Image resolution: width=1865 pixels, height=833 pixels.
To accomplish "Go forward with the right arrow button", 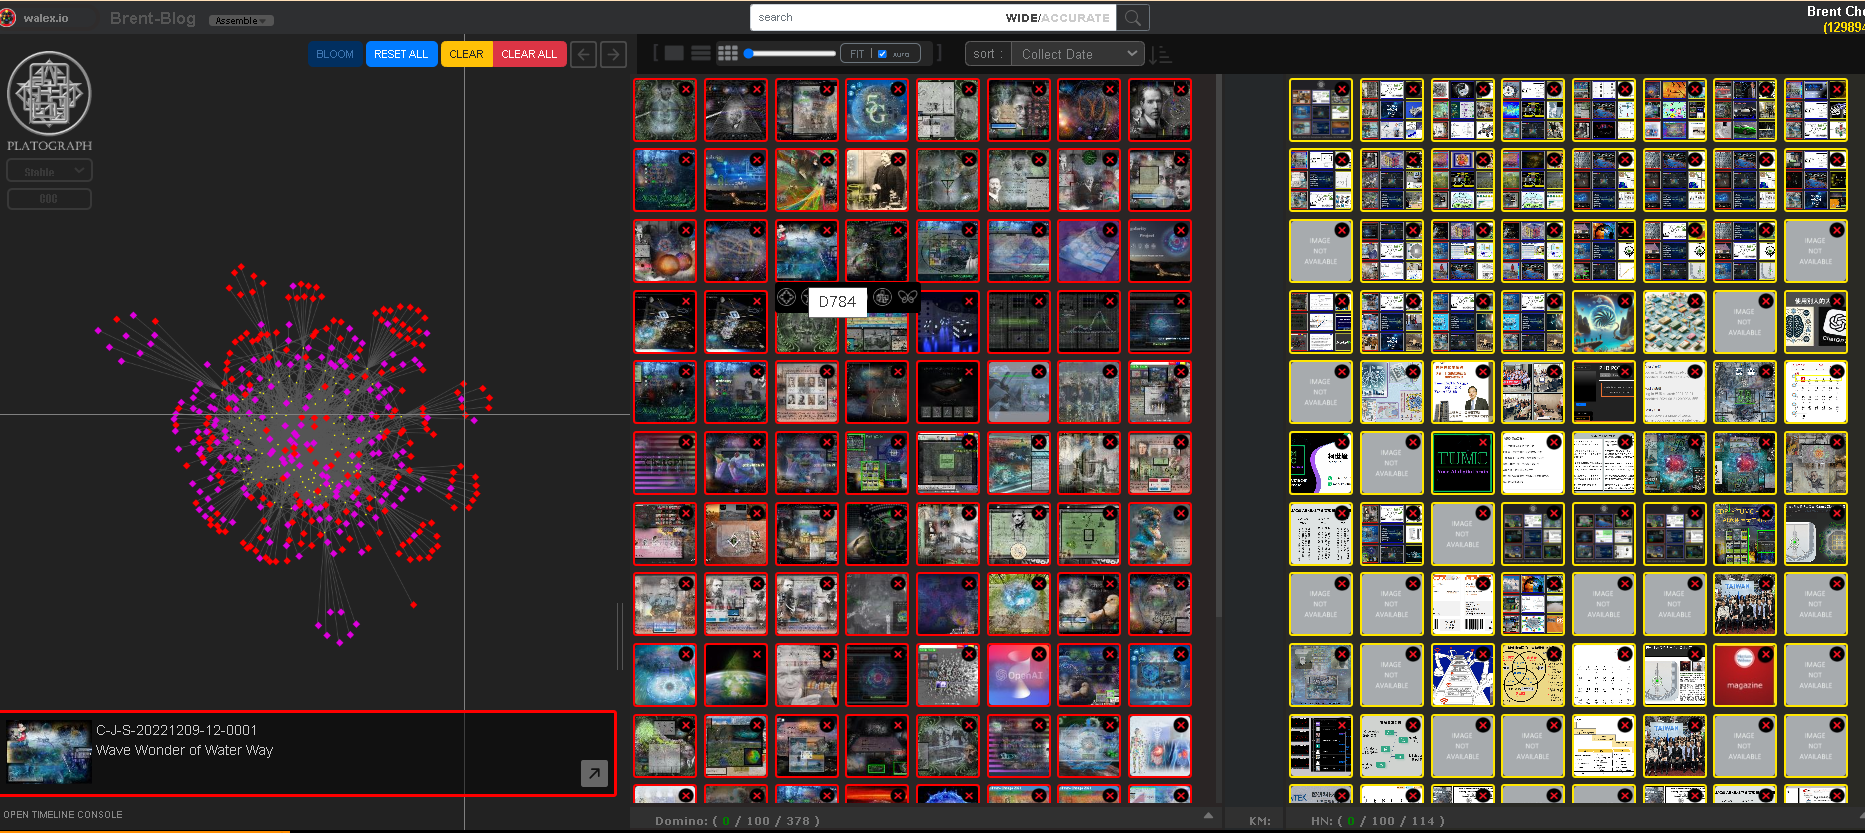I will pyautogui.click(x=613, y=55).
